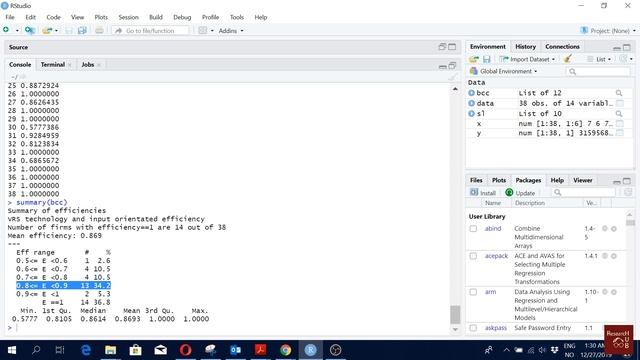Inspect sl list with magnifier icon
640x360 pixels.
coord(619,114)
